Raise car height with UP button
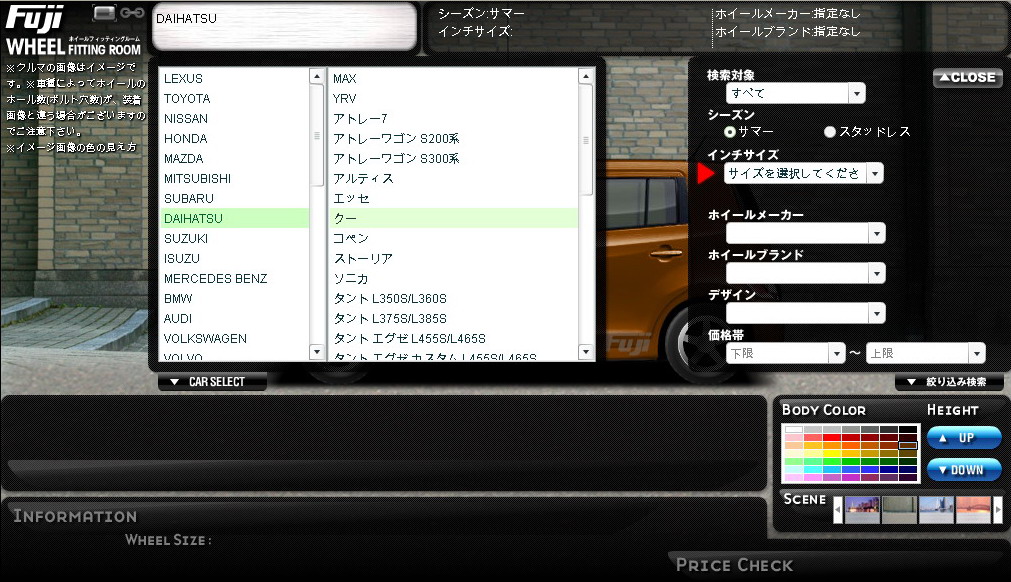Image resolution: width=1011 pixels, height=582 pixels. (x=964, y=438)
